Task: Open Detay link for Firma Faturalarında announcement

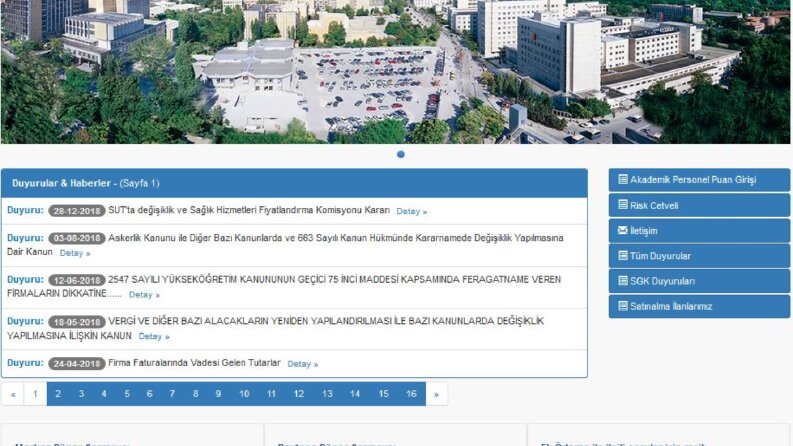Action: point(302,364)
